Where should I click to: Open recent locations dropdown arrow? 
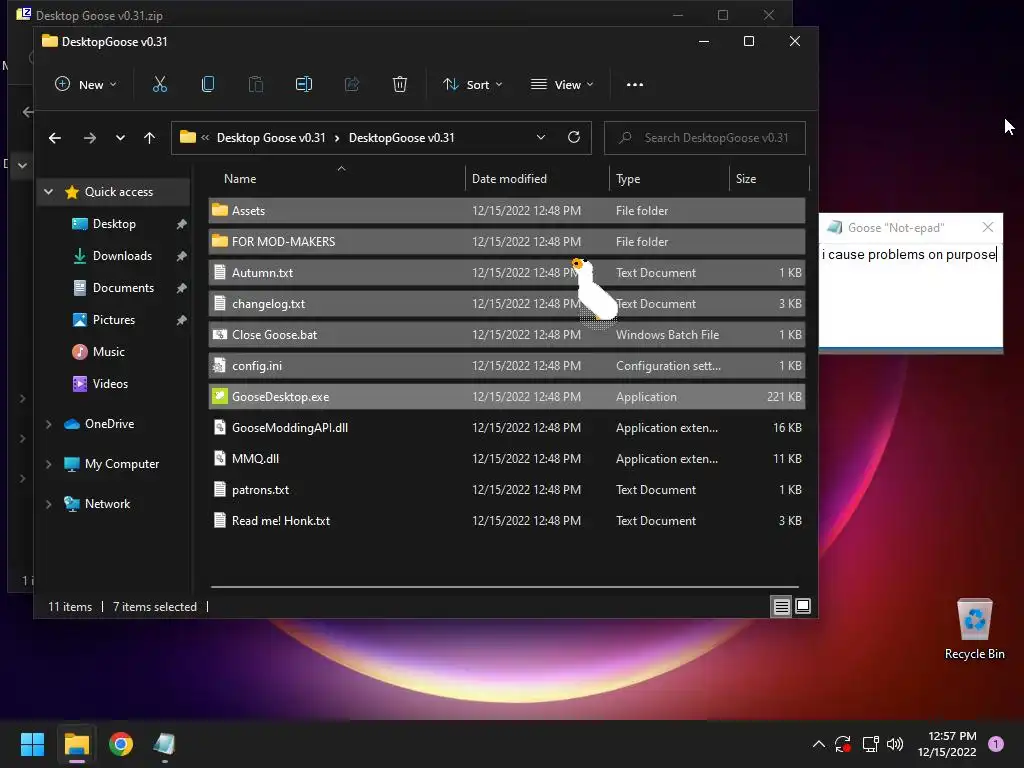(x=120, y=138)
